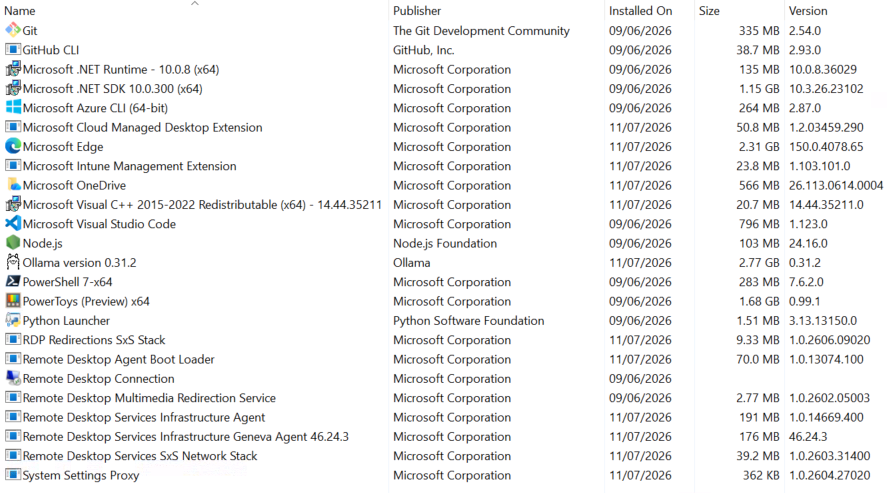Select the Microsoft OneDrive name
The image size is (894, 493).
click(x=74, y=186)
